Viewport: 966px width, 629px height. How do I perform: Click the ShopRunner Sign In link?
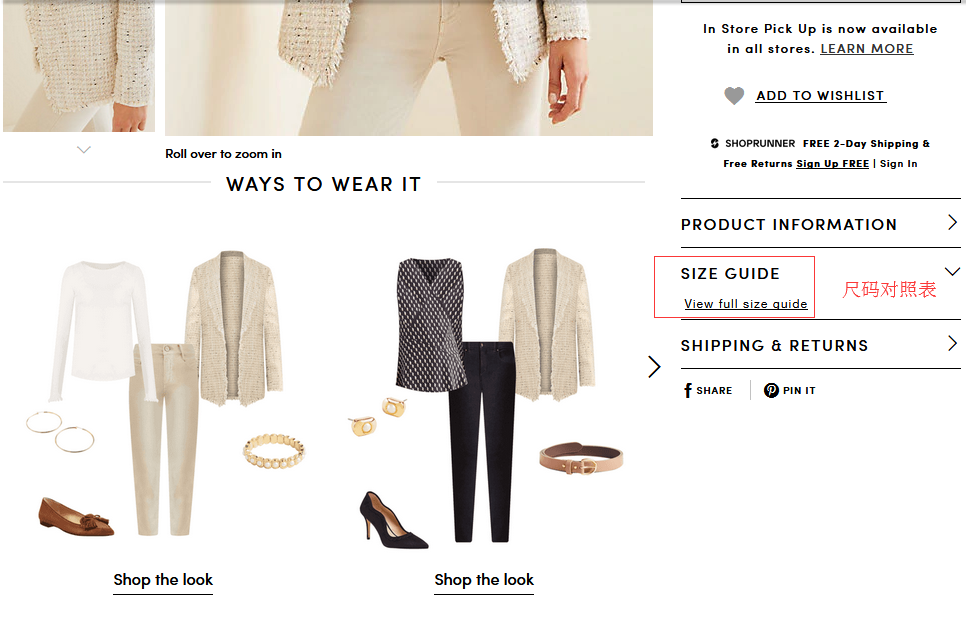(x=898, y=164)
